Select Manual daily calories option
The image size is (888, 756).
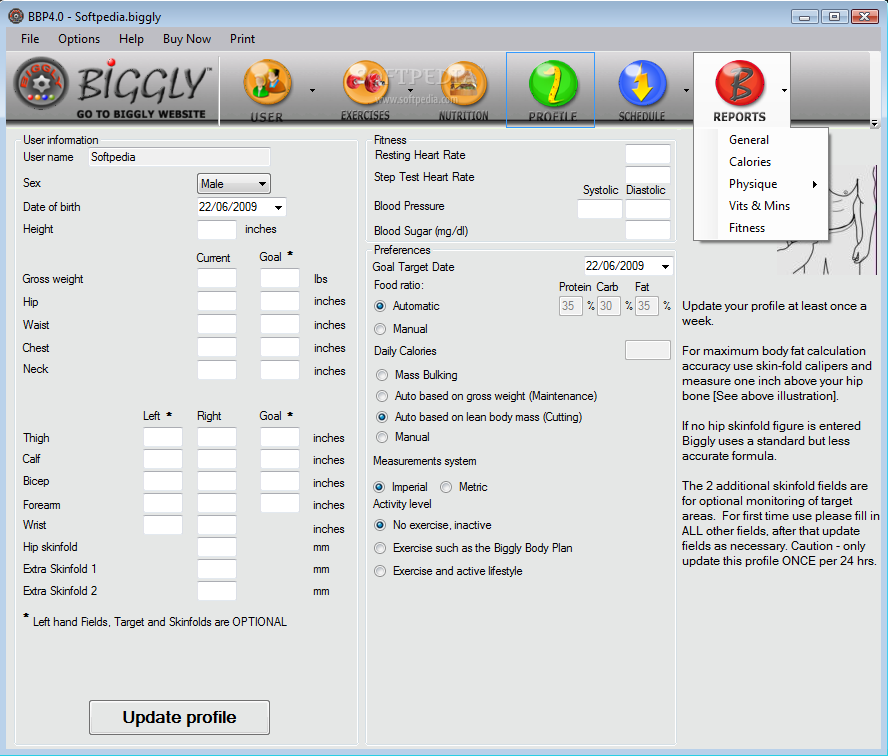(382, 437)
